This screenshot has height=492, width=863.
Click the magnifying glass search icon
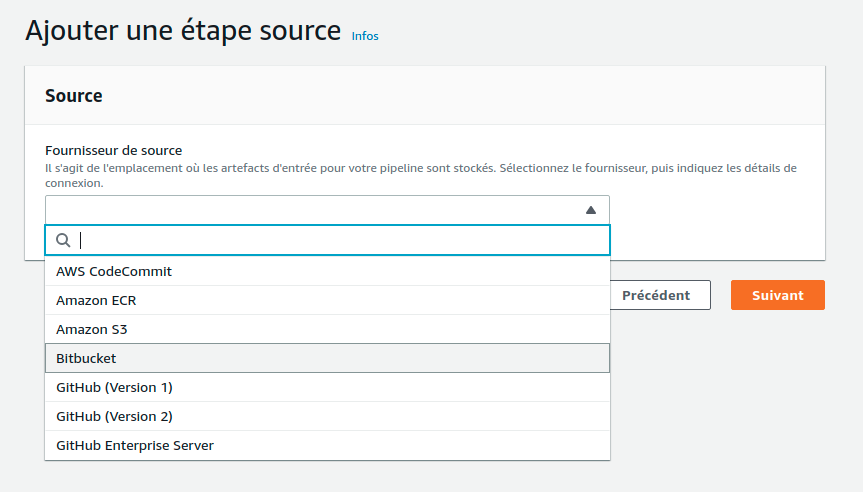[63, 240]
